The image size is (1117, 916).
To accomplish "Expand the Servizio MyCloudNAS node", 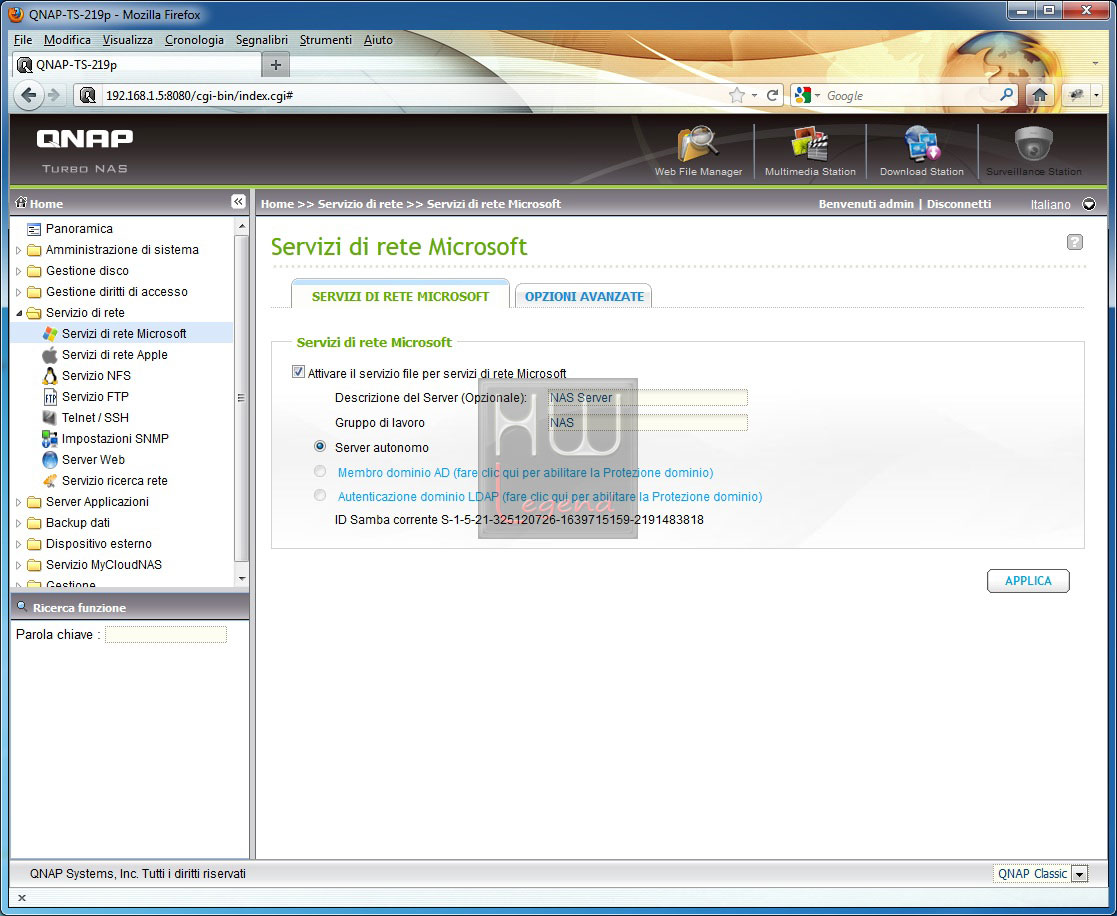I will (x=19, y=565).
